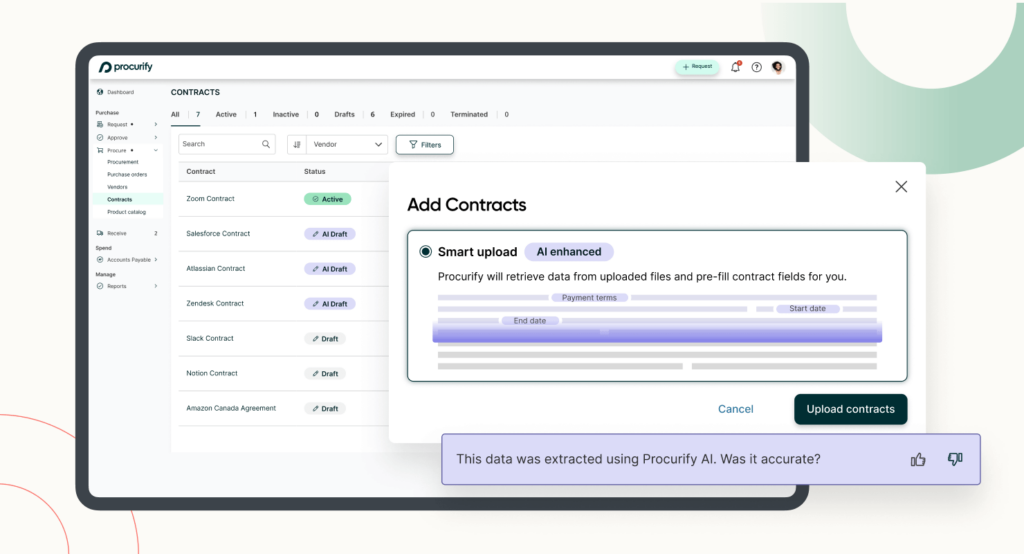Open the user profile avatar
1024x554 pixels.
coord(777,67)
